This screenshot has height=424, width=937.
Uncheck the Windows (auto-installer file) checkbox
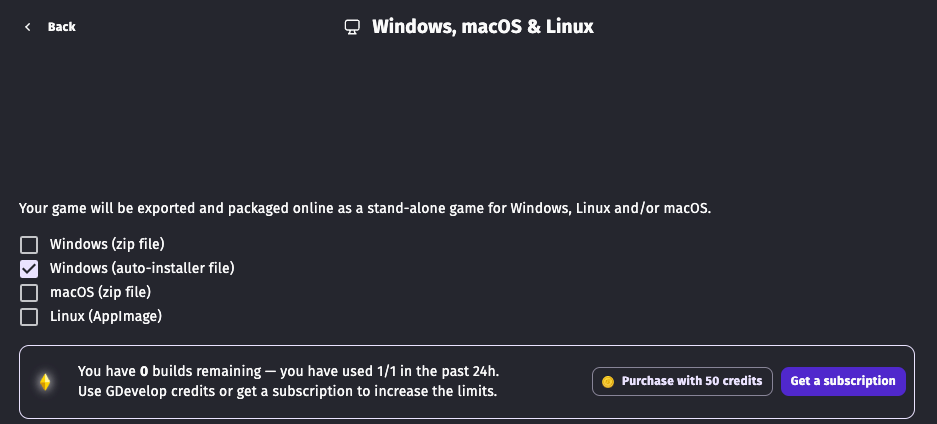tap(29, 268)
